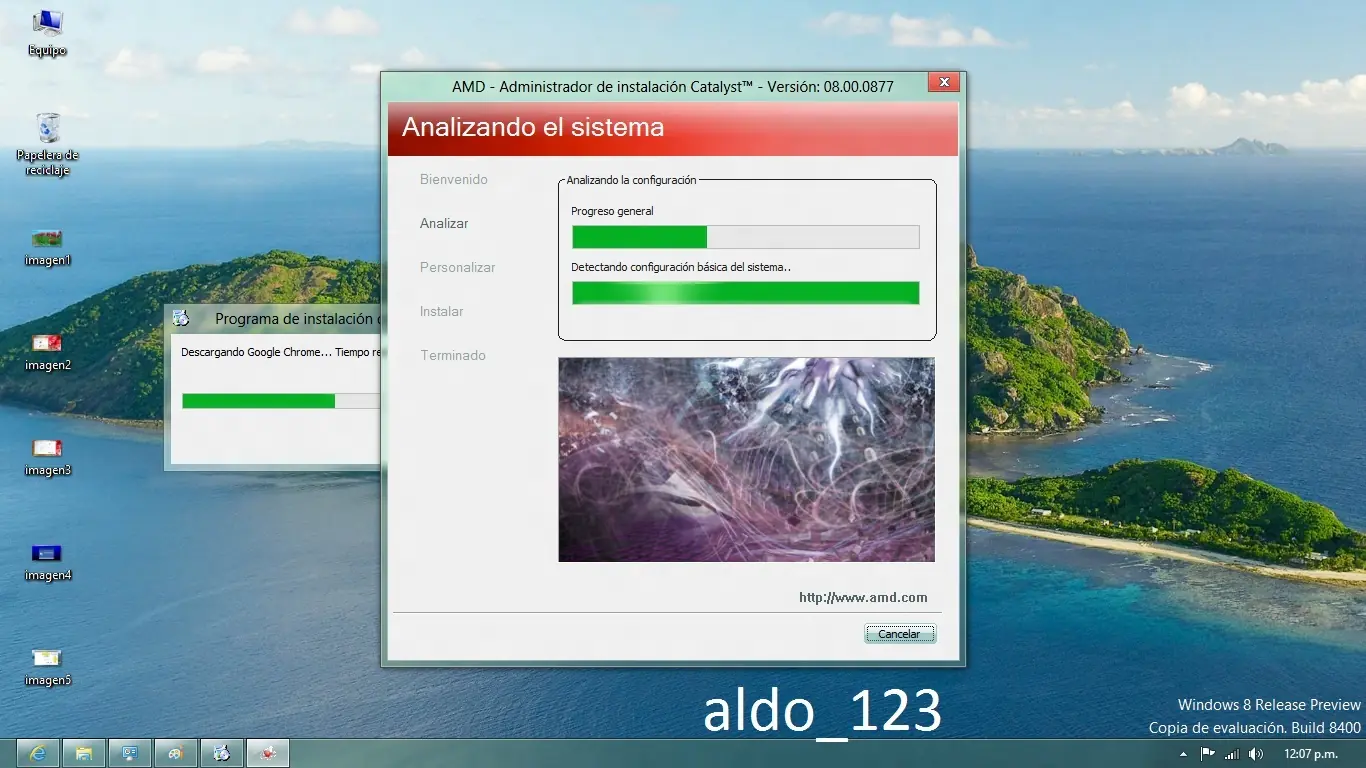Select the Terminado step

pyautogui.click(x=453, y=356)
